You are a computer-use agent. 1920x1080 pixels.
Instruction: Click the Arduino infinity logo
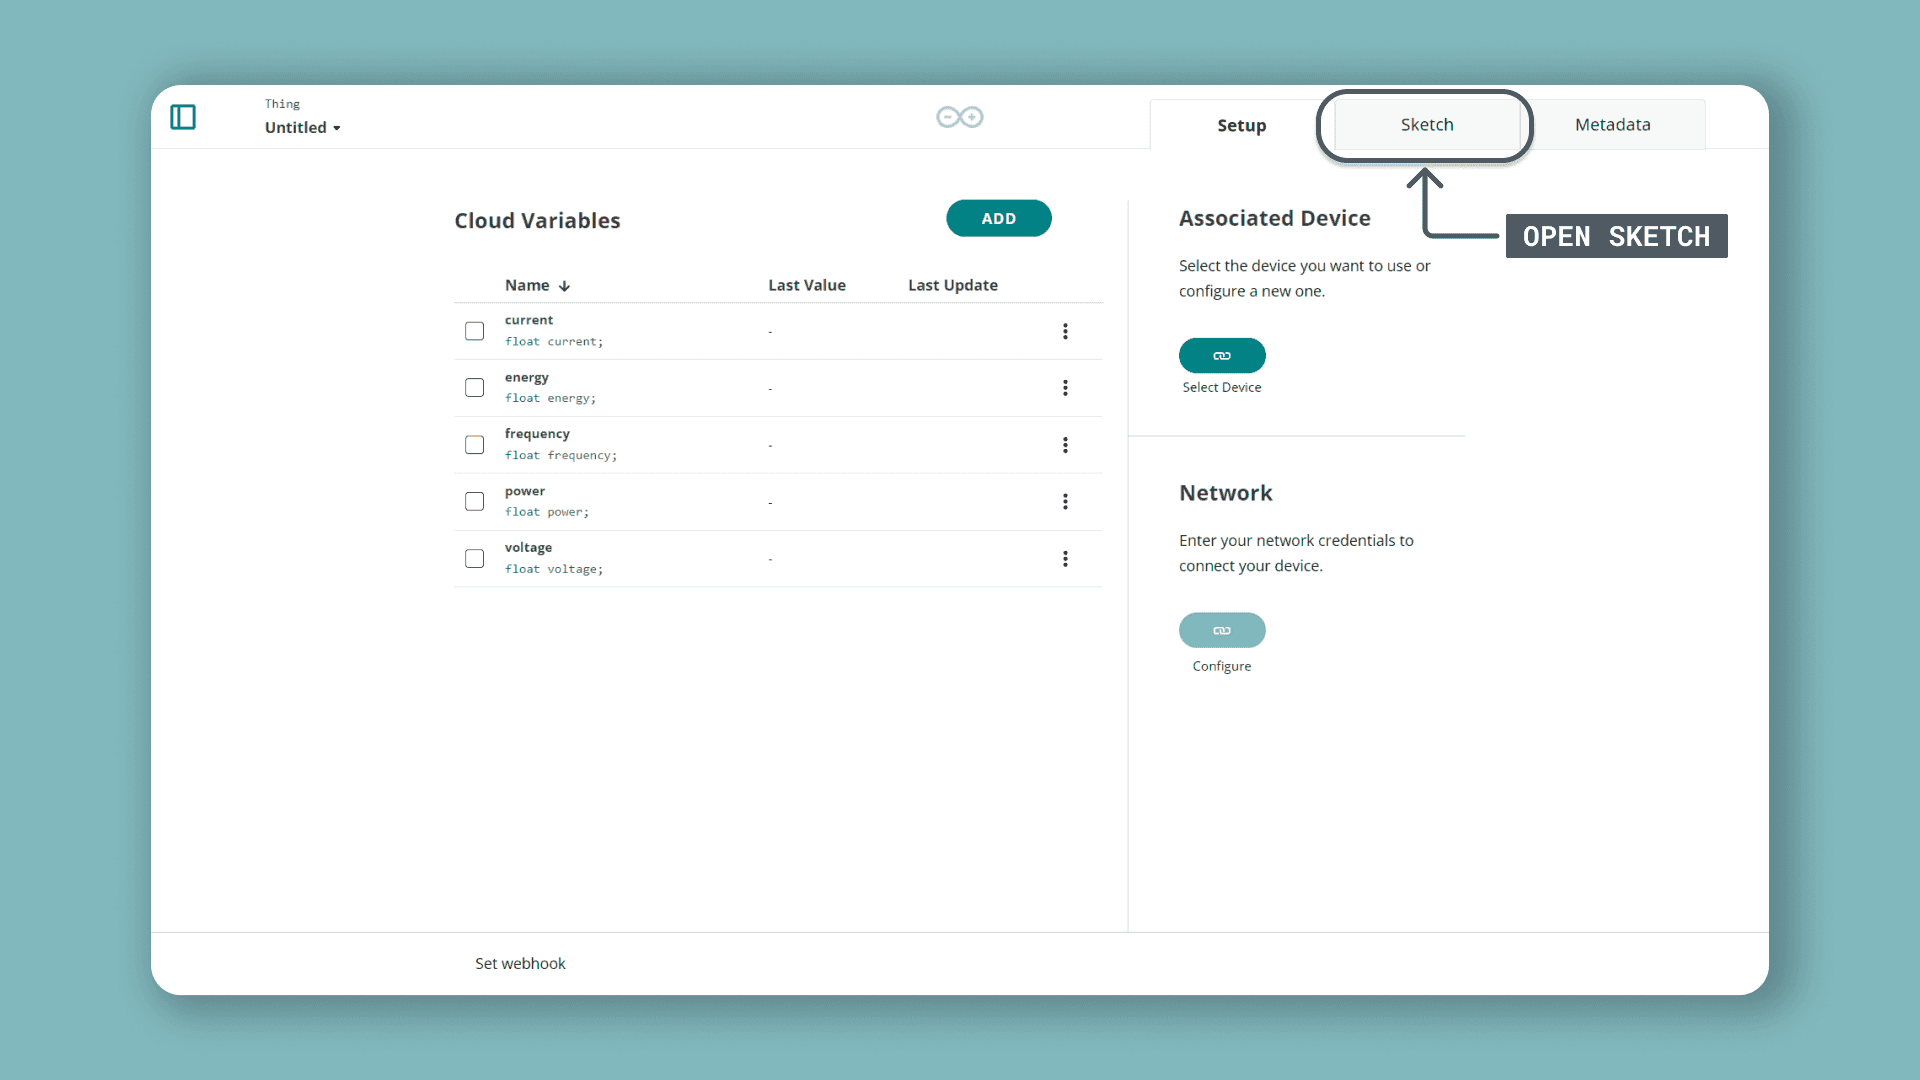pyautogui.click(x=959, y=117)
